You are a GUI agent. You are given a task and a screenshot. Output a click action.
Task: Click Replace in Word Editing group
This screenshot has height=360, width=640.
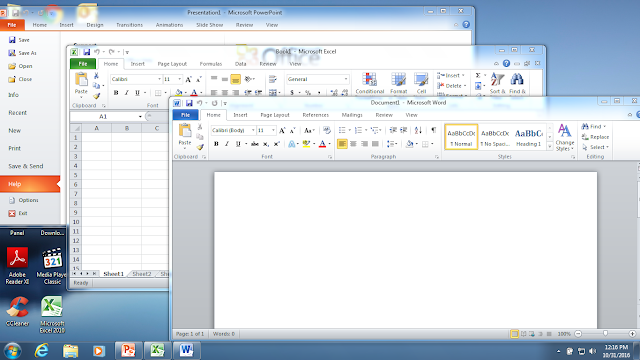click(x=596, y=137)
